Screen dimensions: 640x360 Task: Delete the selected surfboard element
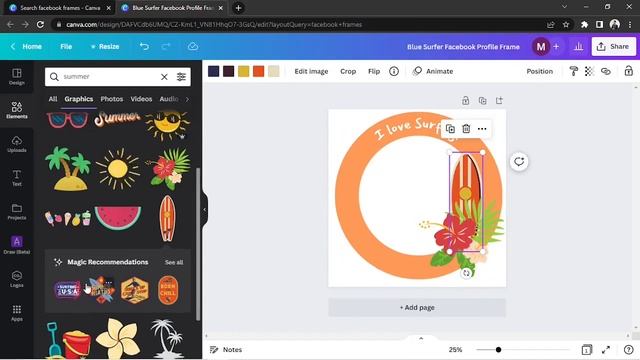(x=466, y=129)
